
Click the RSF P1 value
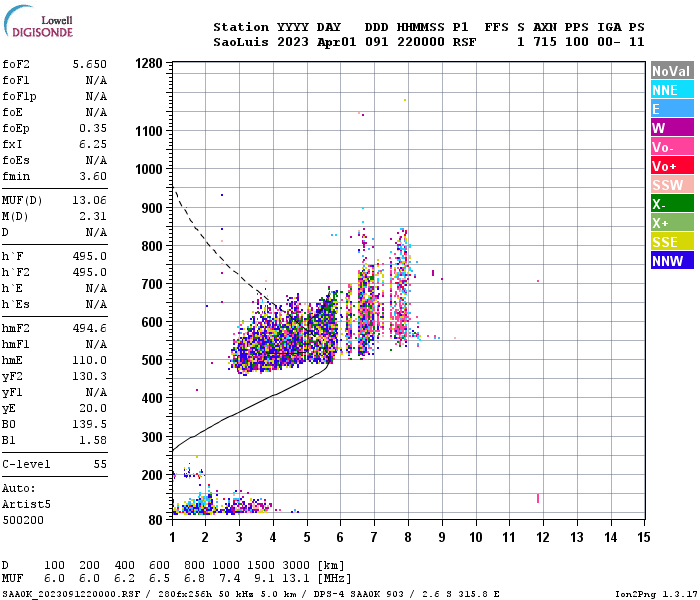[464, 42]
